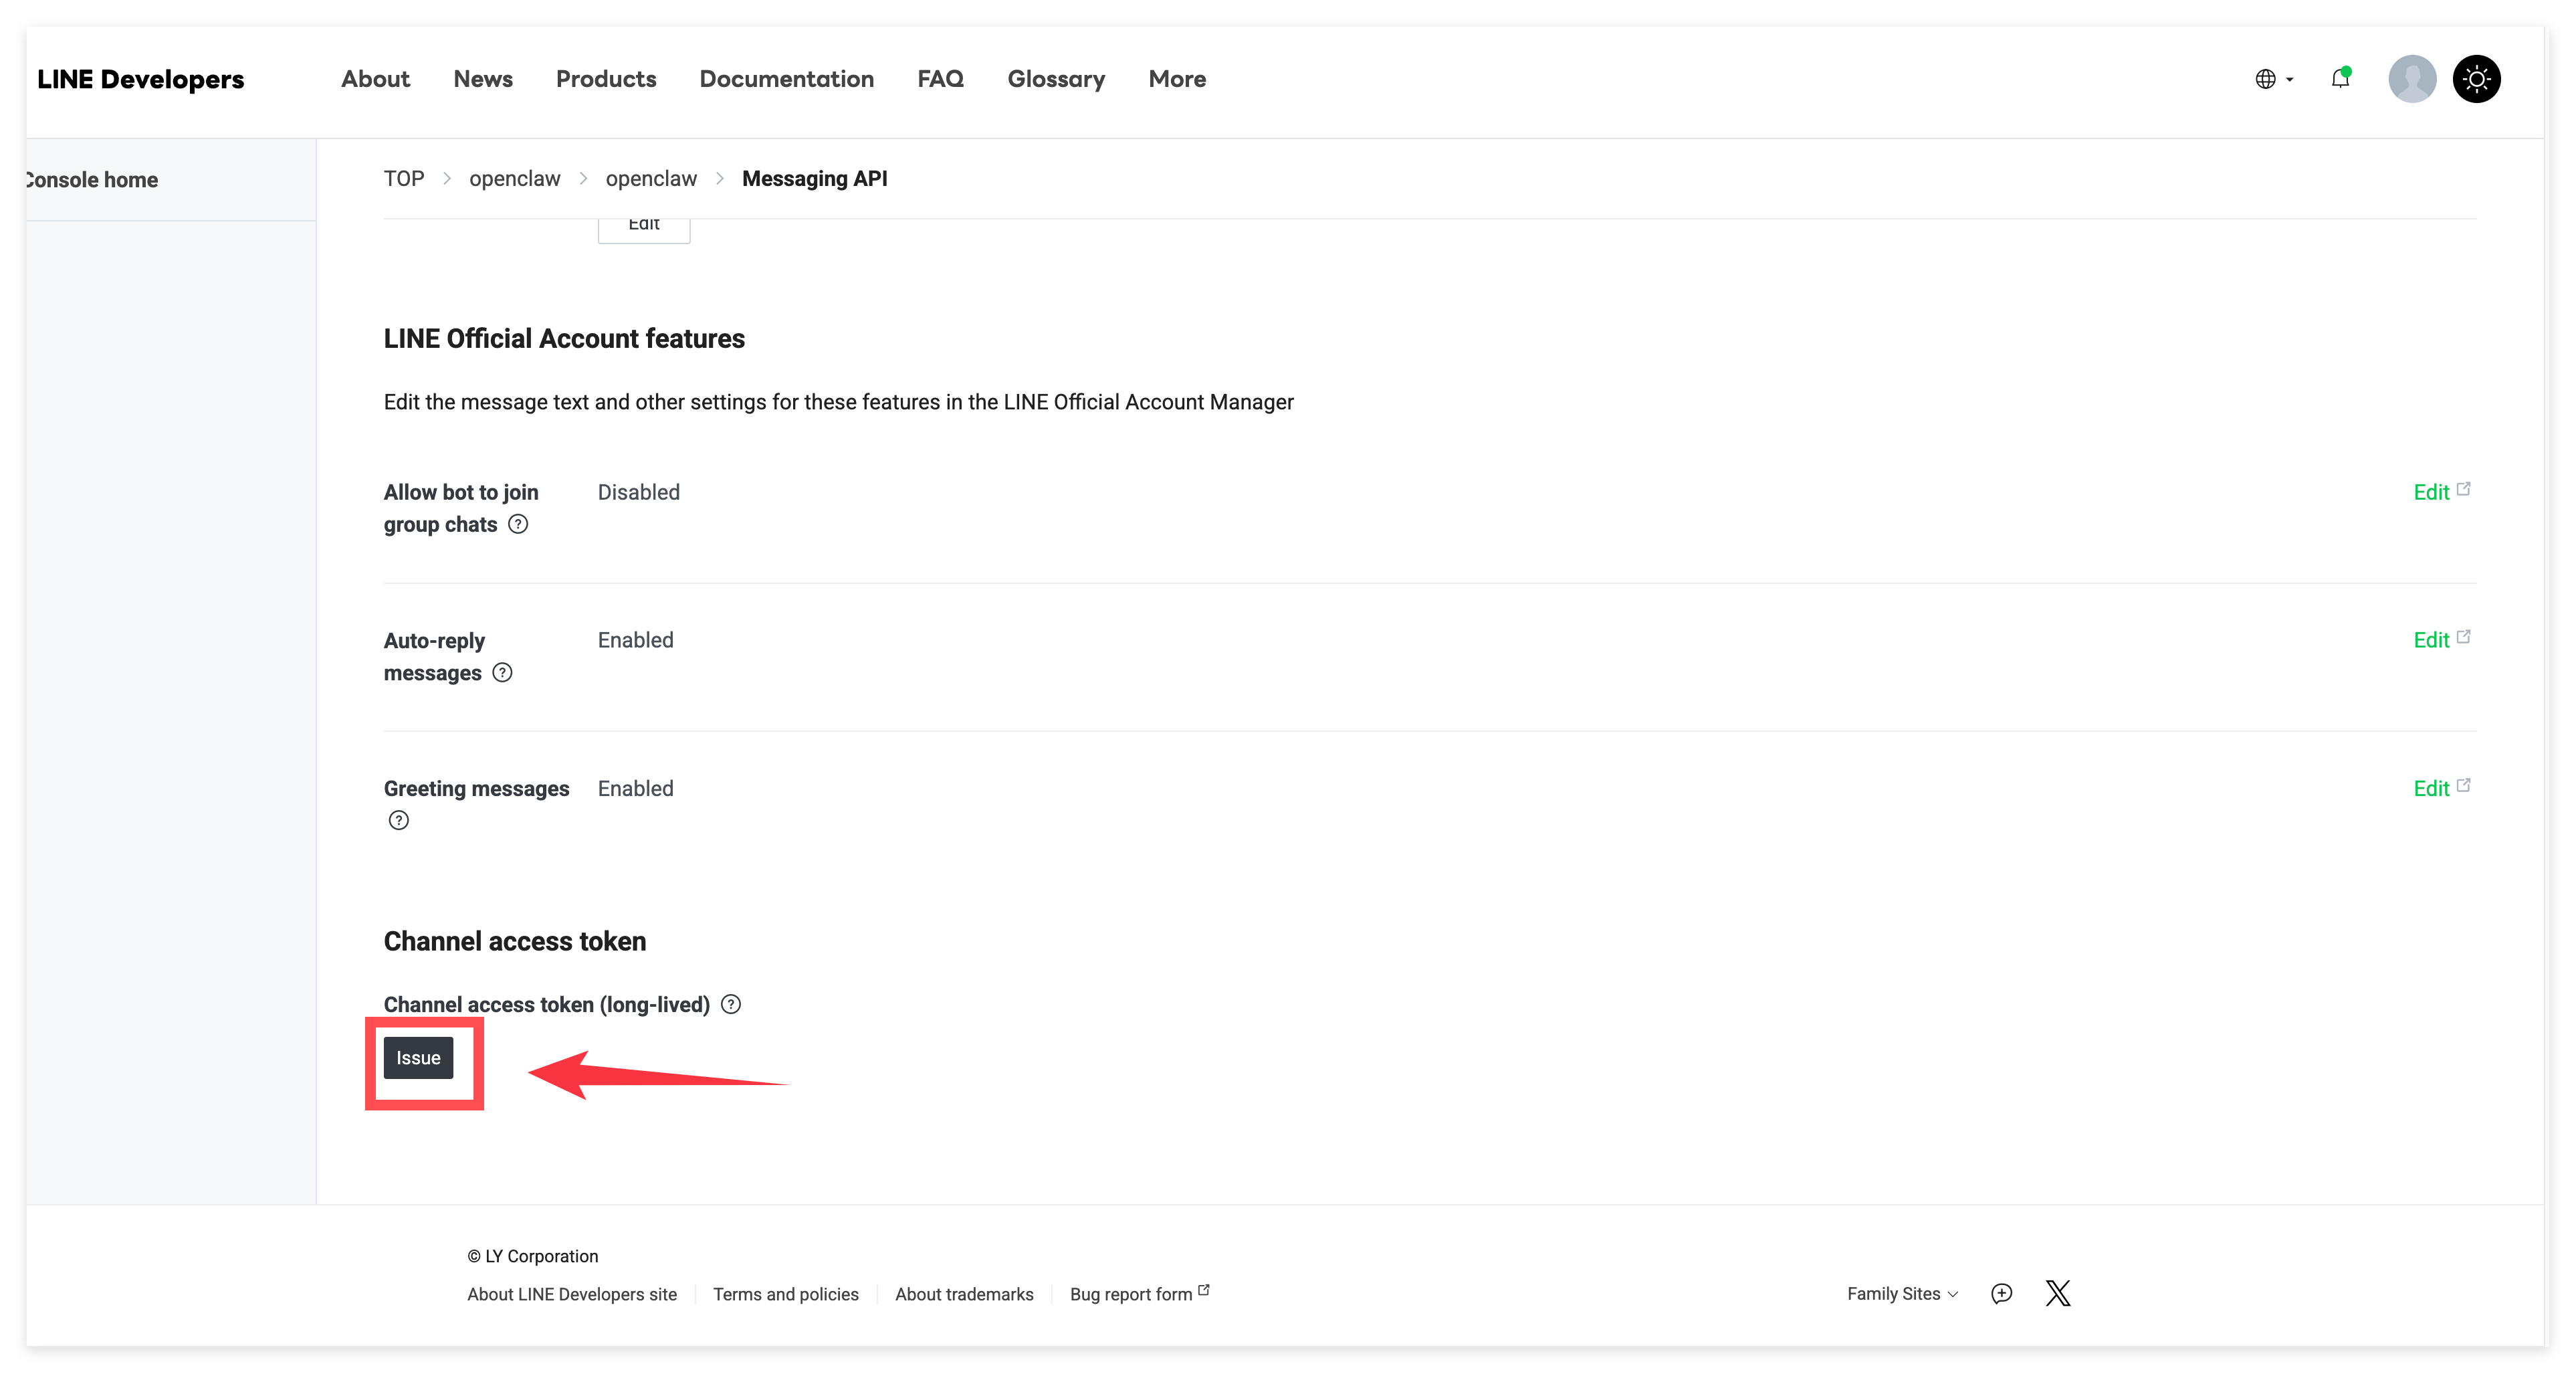2576x1374 pixels.
Task: Click help icon beside group chats
Action: click(518, 524)
